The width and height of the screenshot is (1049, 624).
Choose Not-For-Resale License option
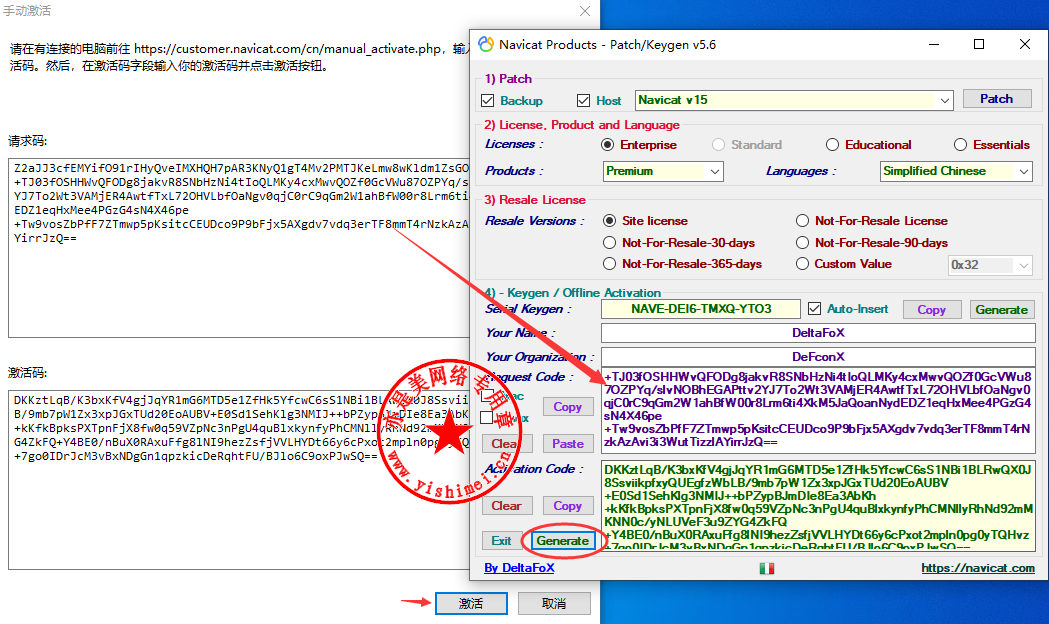802,221
